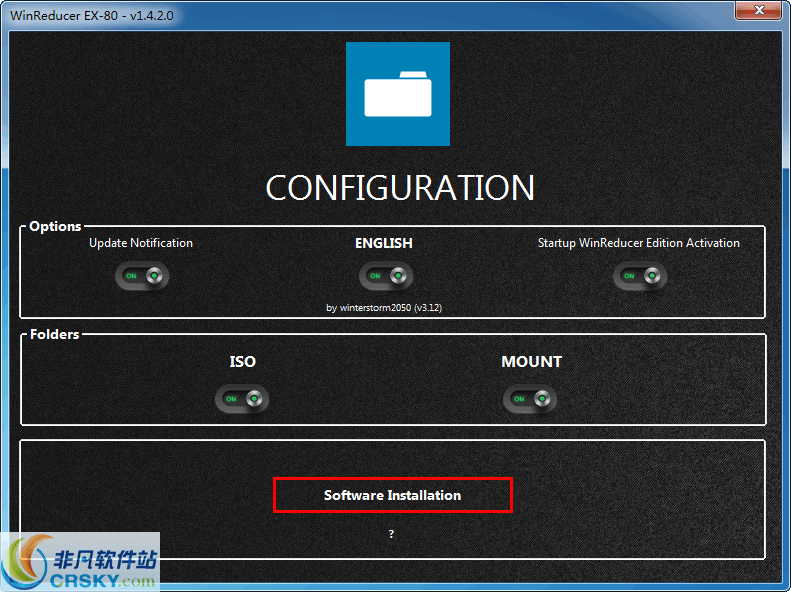Image resolution: width=791 pixels, height=592 pixels.
Task: Click the CONFIGURATION heading
Action: (x=400, y=188)
